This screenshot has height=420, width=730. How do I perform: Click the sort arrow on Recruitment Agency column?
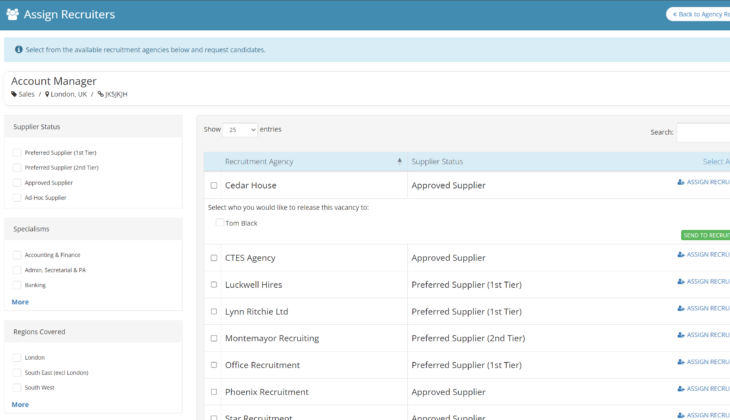coord(399,161)
